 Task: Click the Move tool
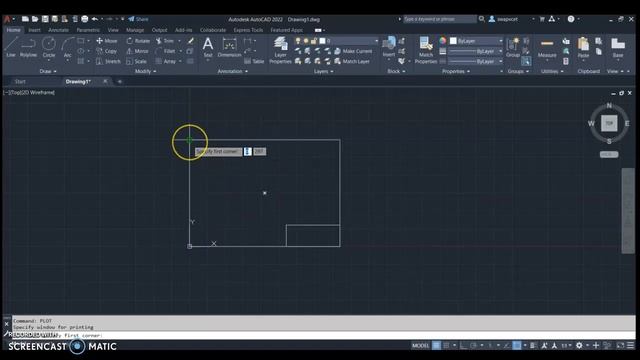click(x=107, y=41)
